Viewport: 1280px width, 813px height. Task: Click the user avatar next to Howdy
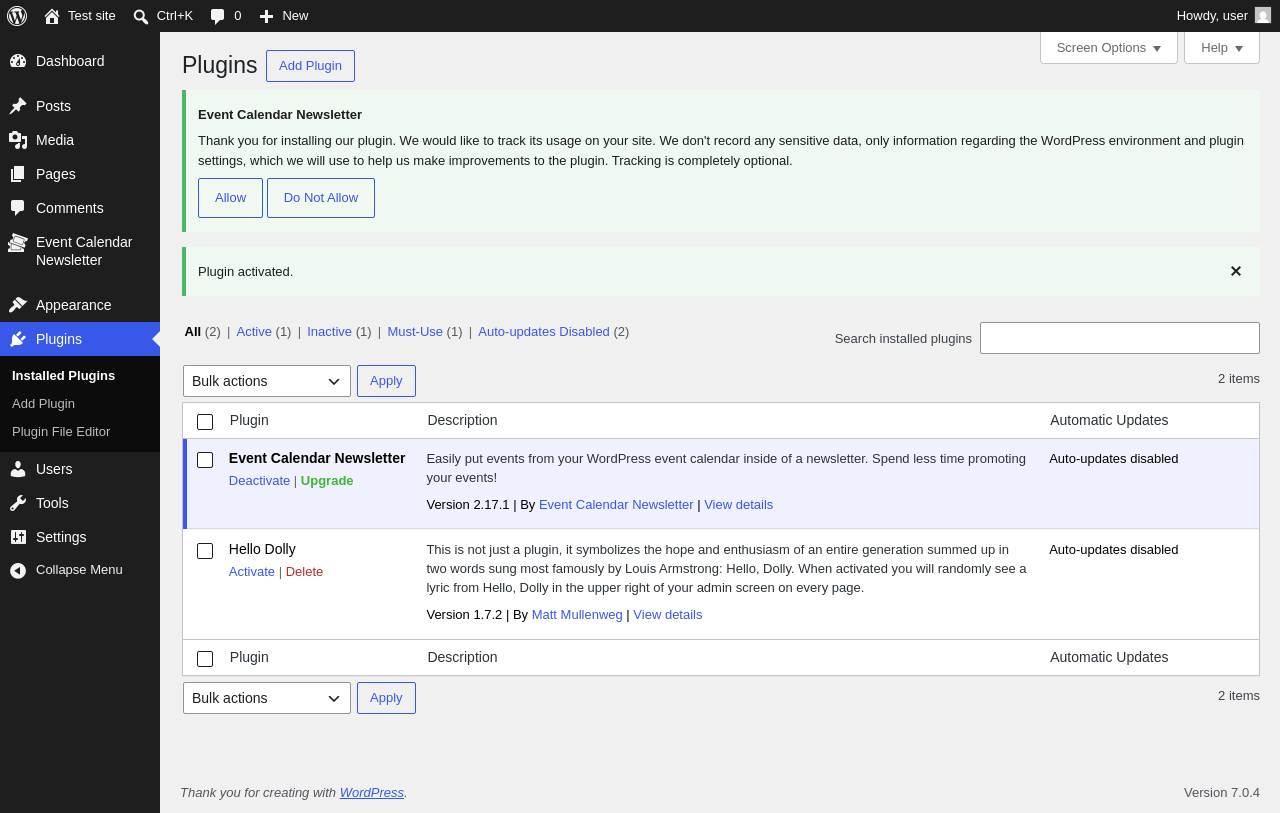pyautogui.click(x=1263, y=15)
